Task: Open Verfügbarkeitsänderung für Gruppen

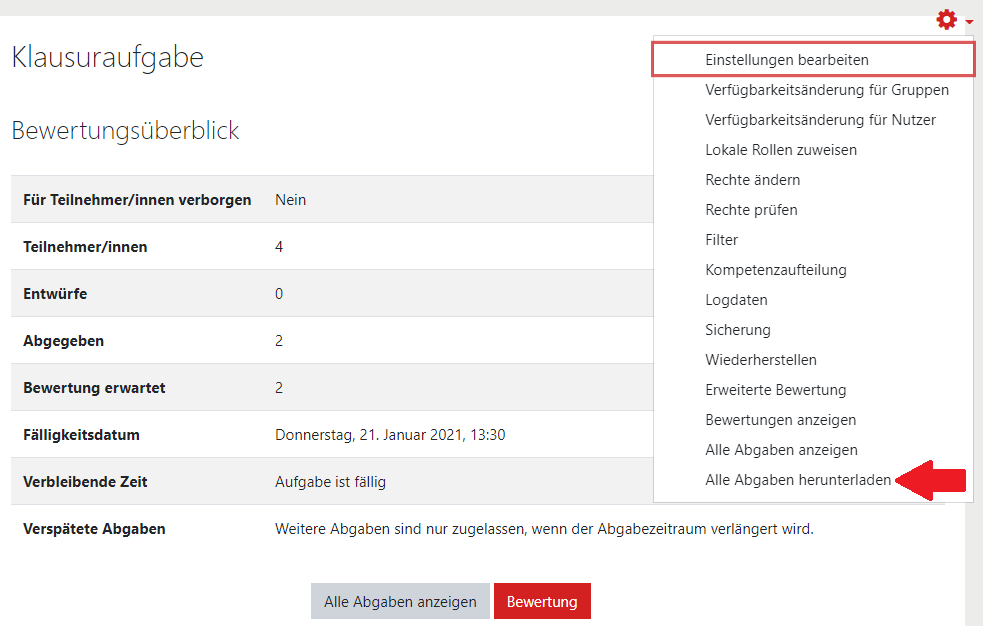Action: coord(814,90)
